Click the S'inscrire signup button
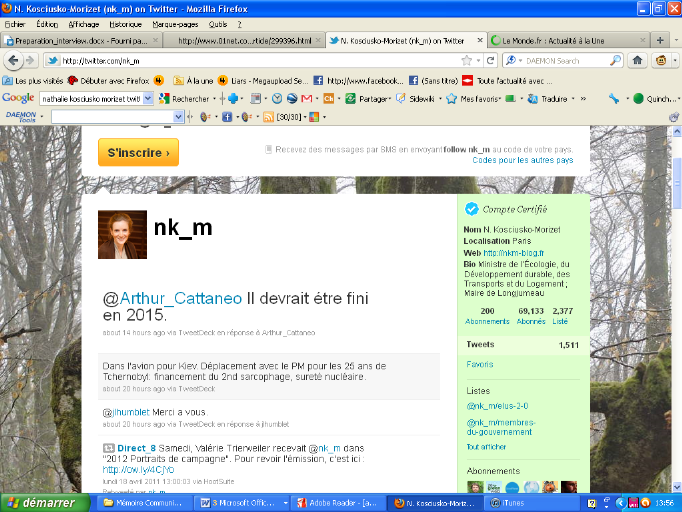Viewport: 682px width, 512px height. click(138, 152)
